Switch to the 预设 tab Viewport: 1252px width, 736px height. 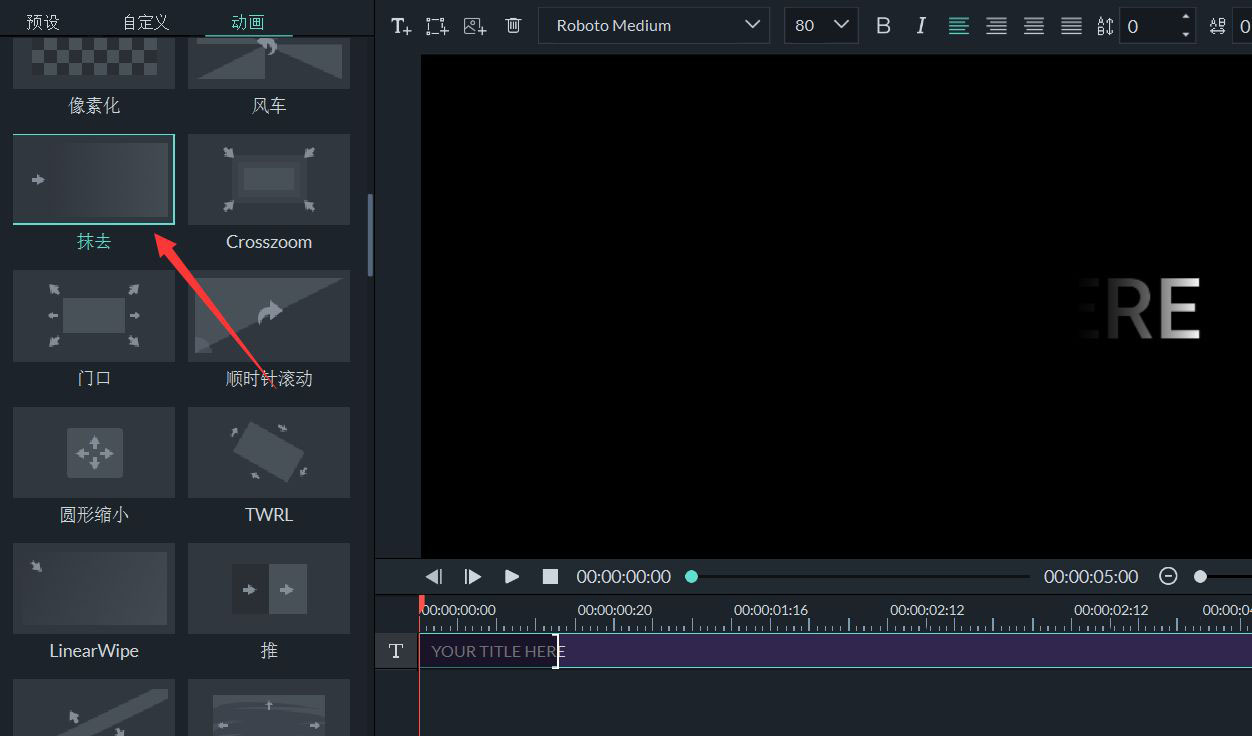click(43, 22)
